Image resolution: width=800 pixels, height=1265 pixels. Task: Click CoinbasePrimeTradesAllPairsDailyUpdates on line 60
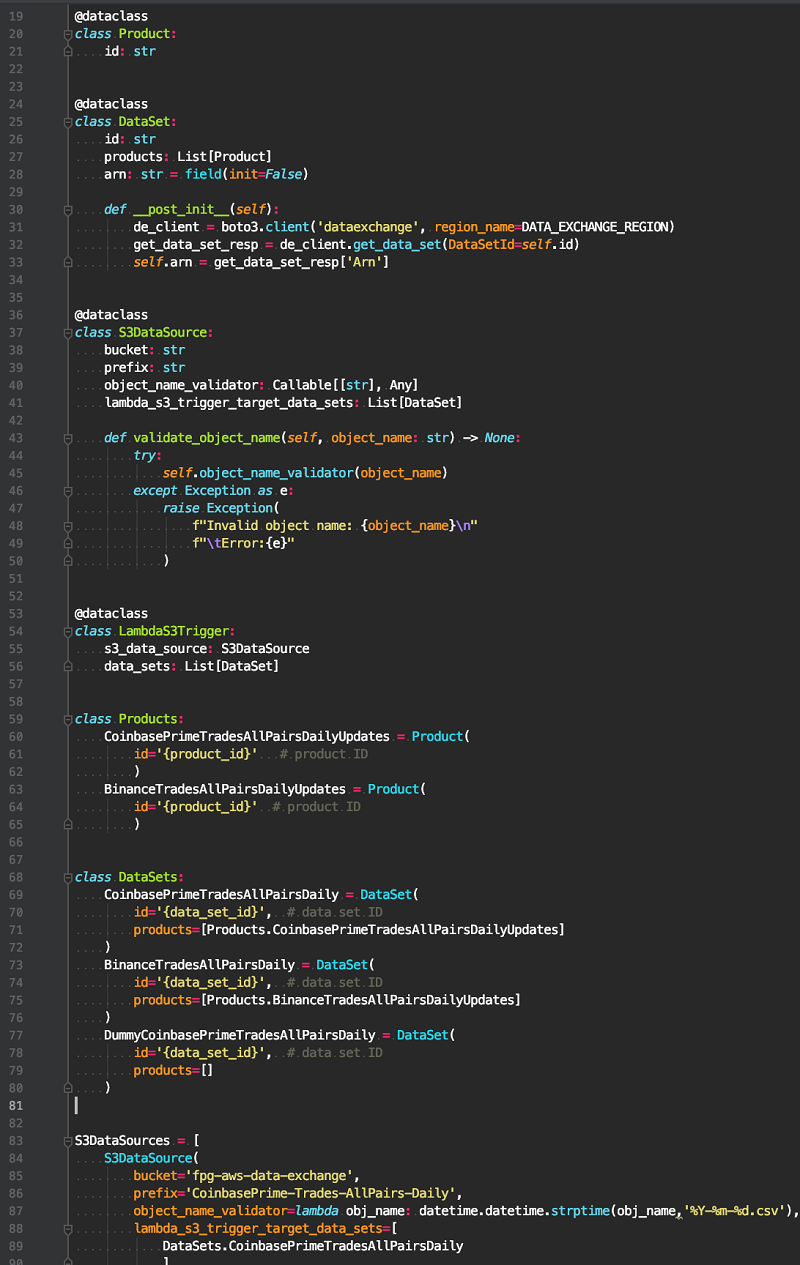click(x=247, y=737)
